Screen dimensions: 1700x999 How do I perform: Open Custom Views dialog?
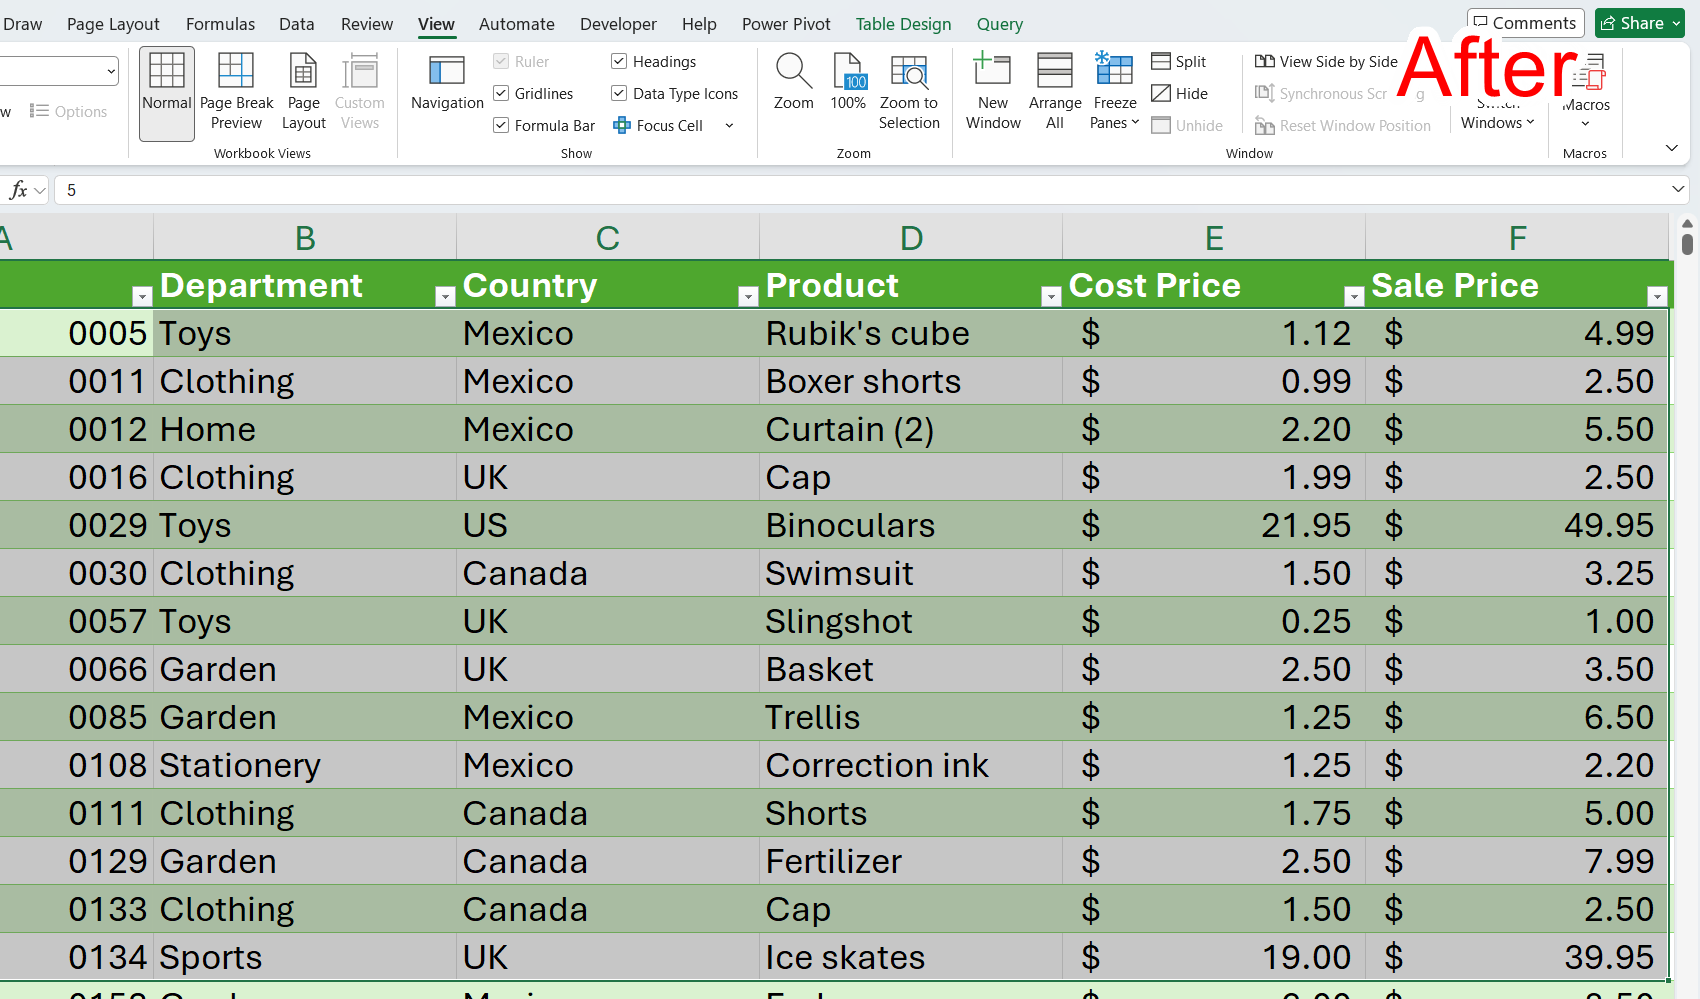pos(360,94)
